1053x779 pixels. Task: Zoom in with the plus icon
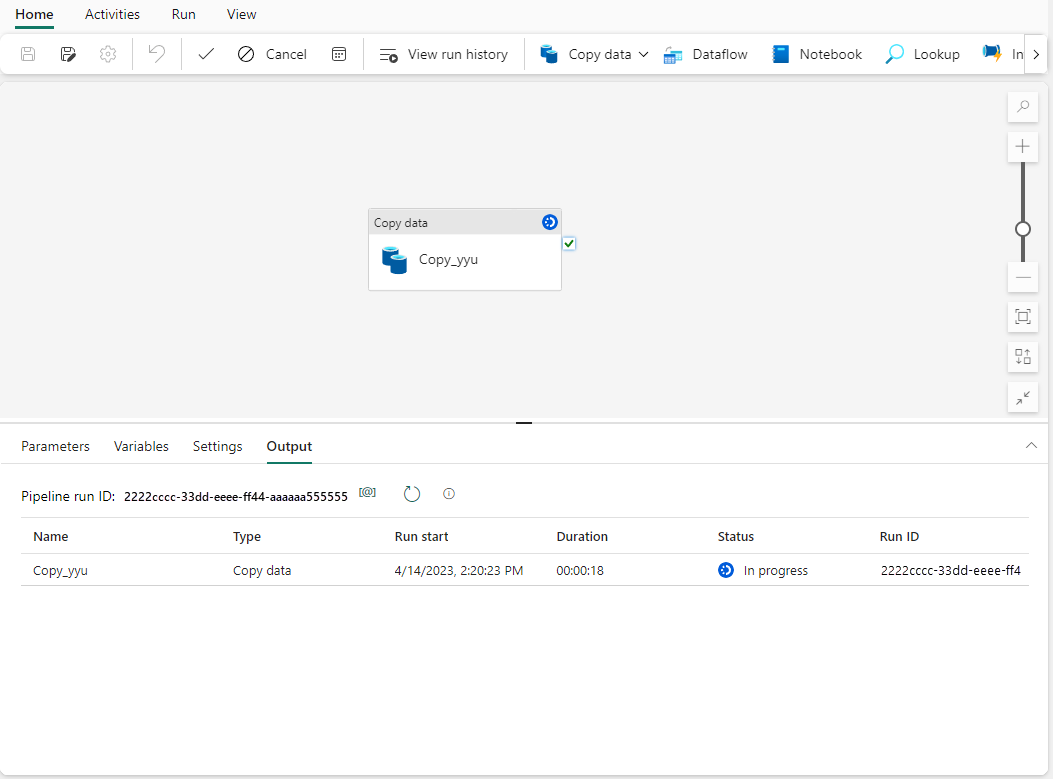point(1023,146)
